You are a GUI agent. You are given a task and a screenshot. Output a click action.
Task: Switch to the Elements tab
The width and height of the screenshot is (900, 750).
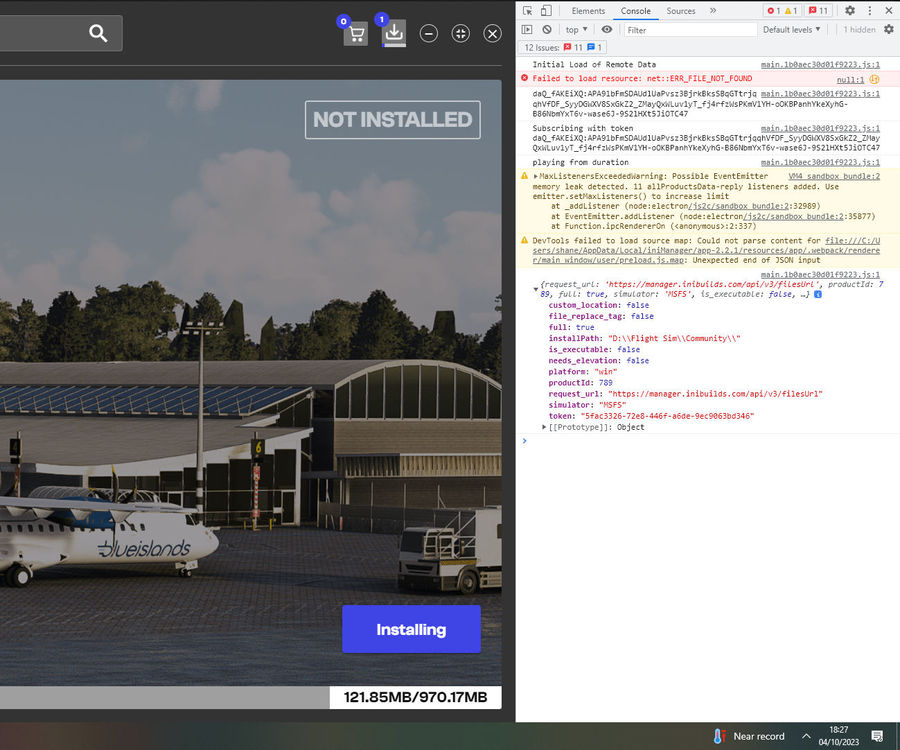point(588,11)
